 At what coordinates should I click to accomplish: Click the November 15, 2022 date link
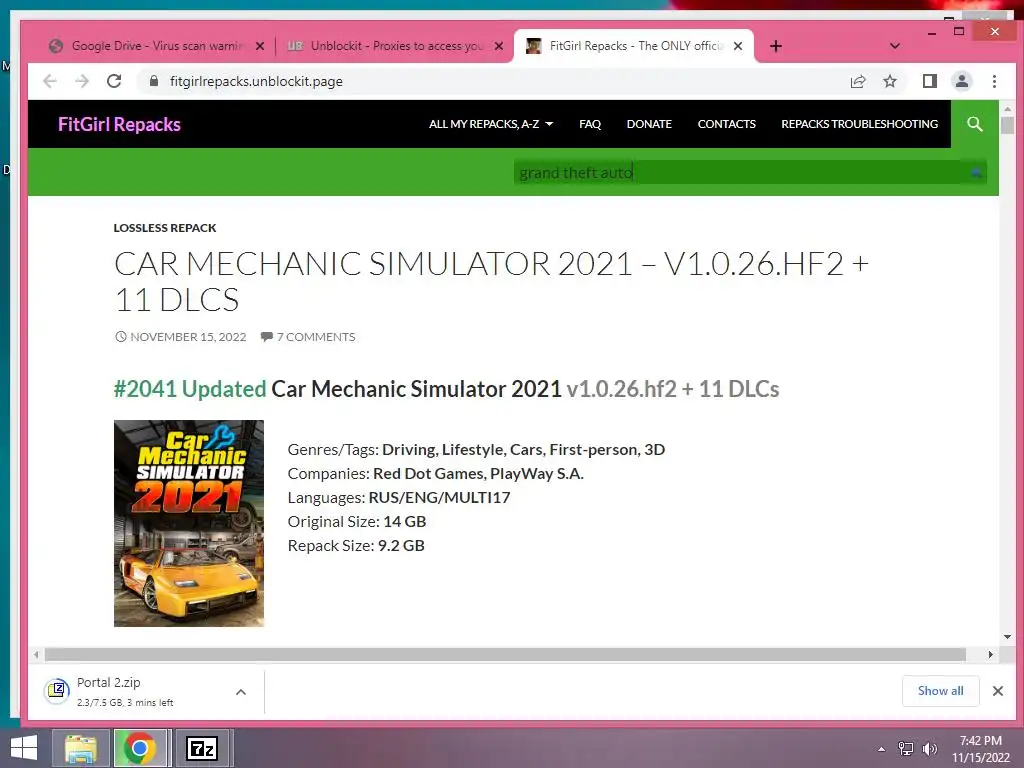coord(181,337)
